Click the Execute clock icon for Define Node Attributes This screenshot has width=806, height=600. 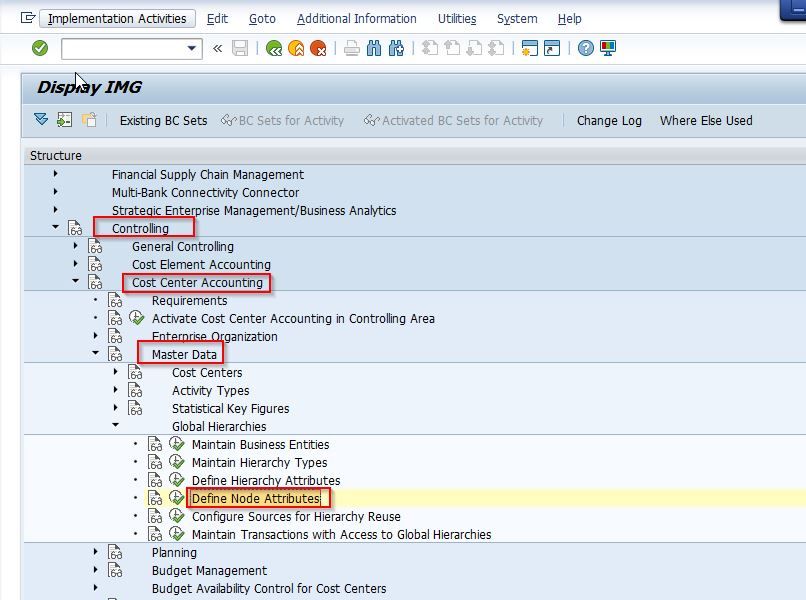pyautogui.click(x=176, y=498)
